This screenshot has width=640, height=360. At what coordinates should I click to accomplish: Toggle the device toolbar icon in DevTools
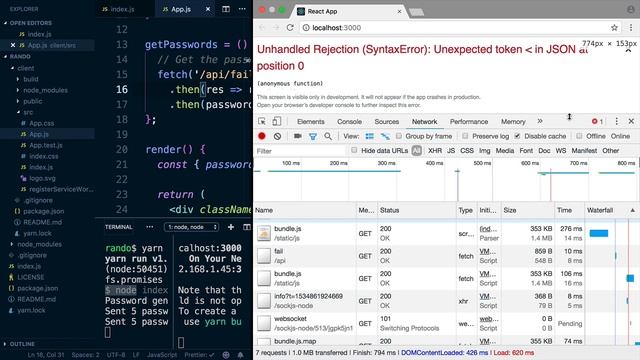pos(277,121)
